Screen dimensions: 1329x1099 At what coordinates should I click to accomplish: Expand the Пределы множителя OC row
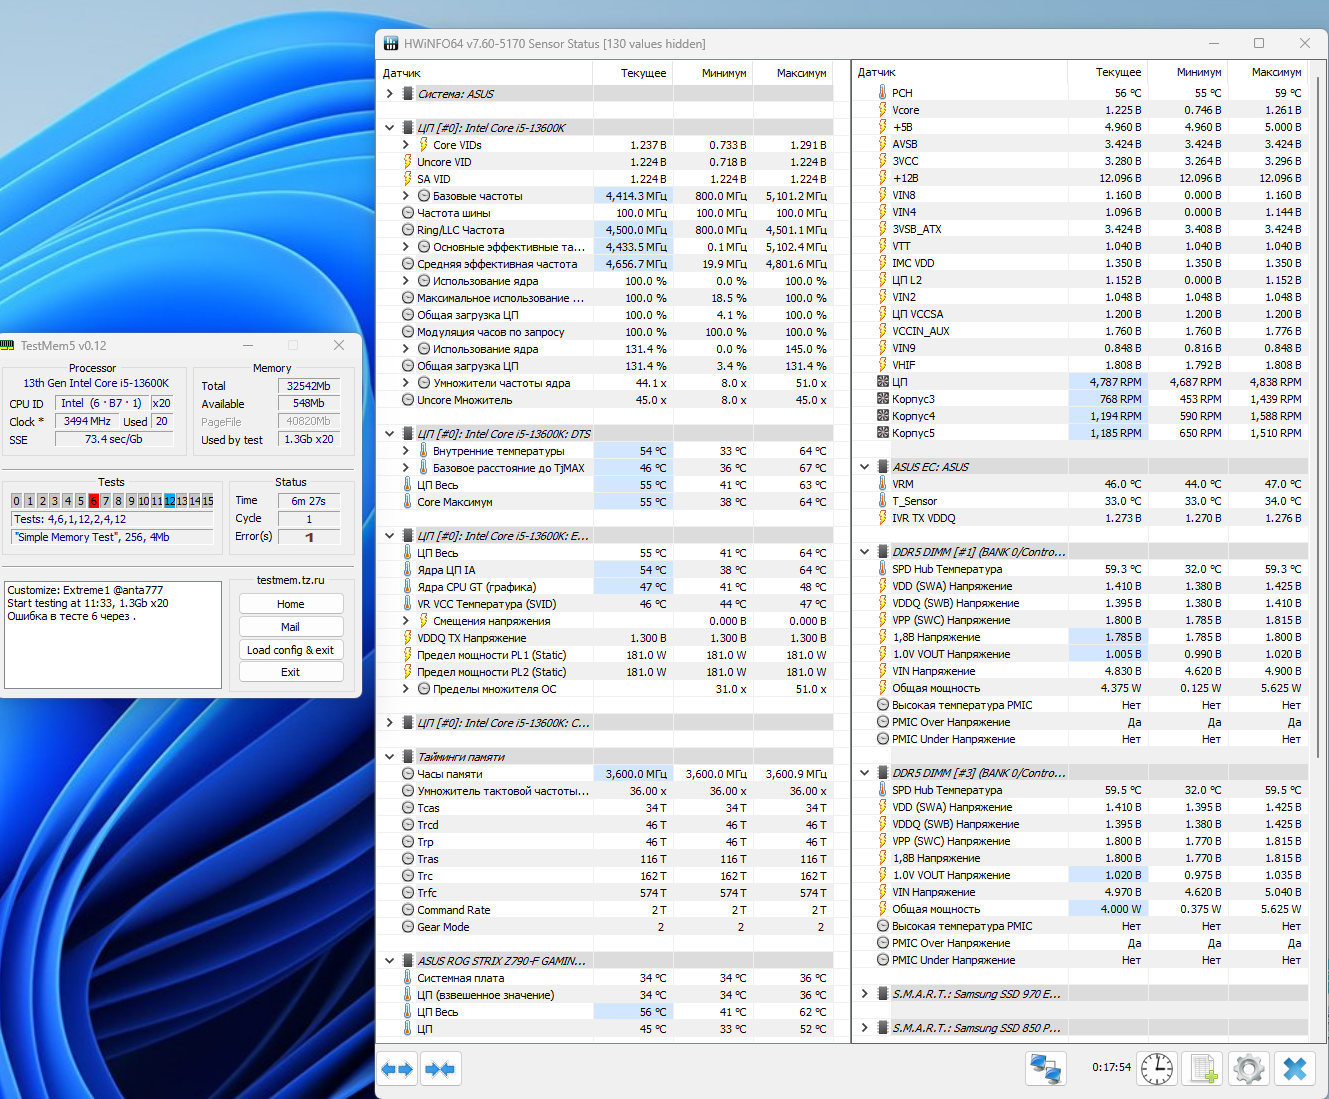(x=406, y=689)
